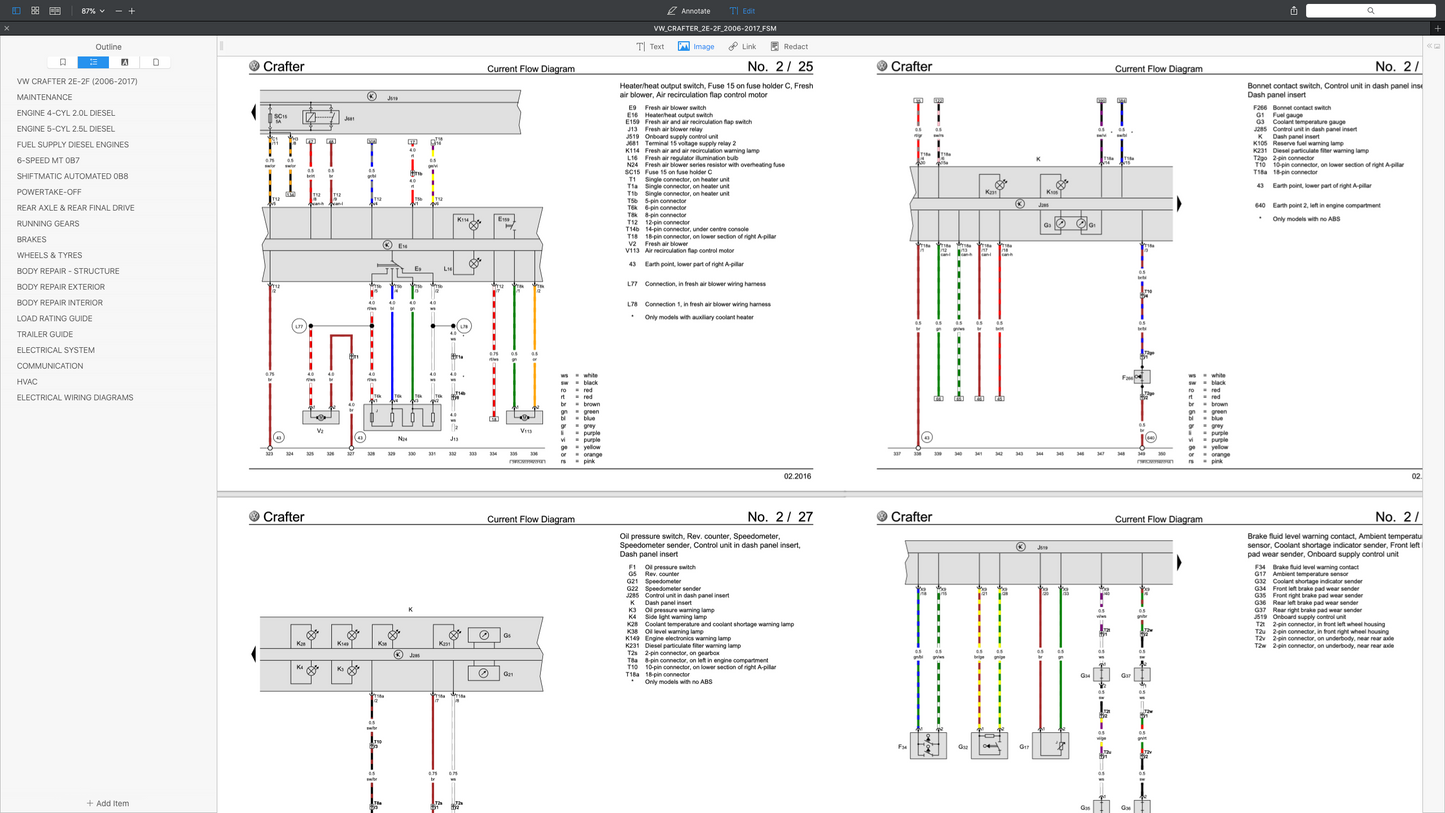Zoom in with the plus button
This screenshot has height=813, width=1445.
click(x=132, y=11)
